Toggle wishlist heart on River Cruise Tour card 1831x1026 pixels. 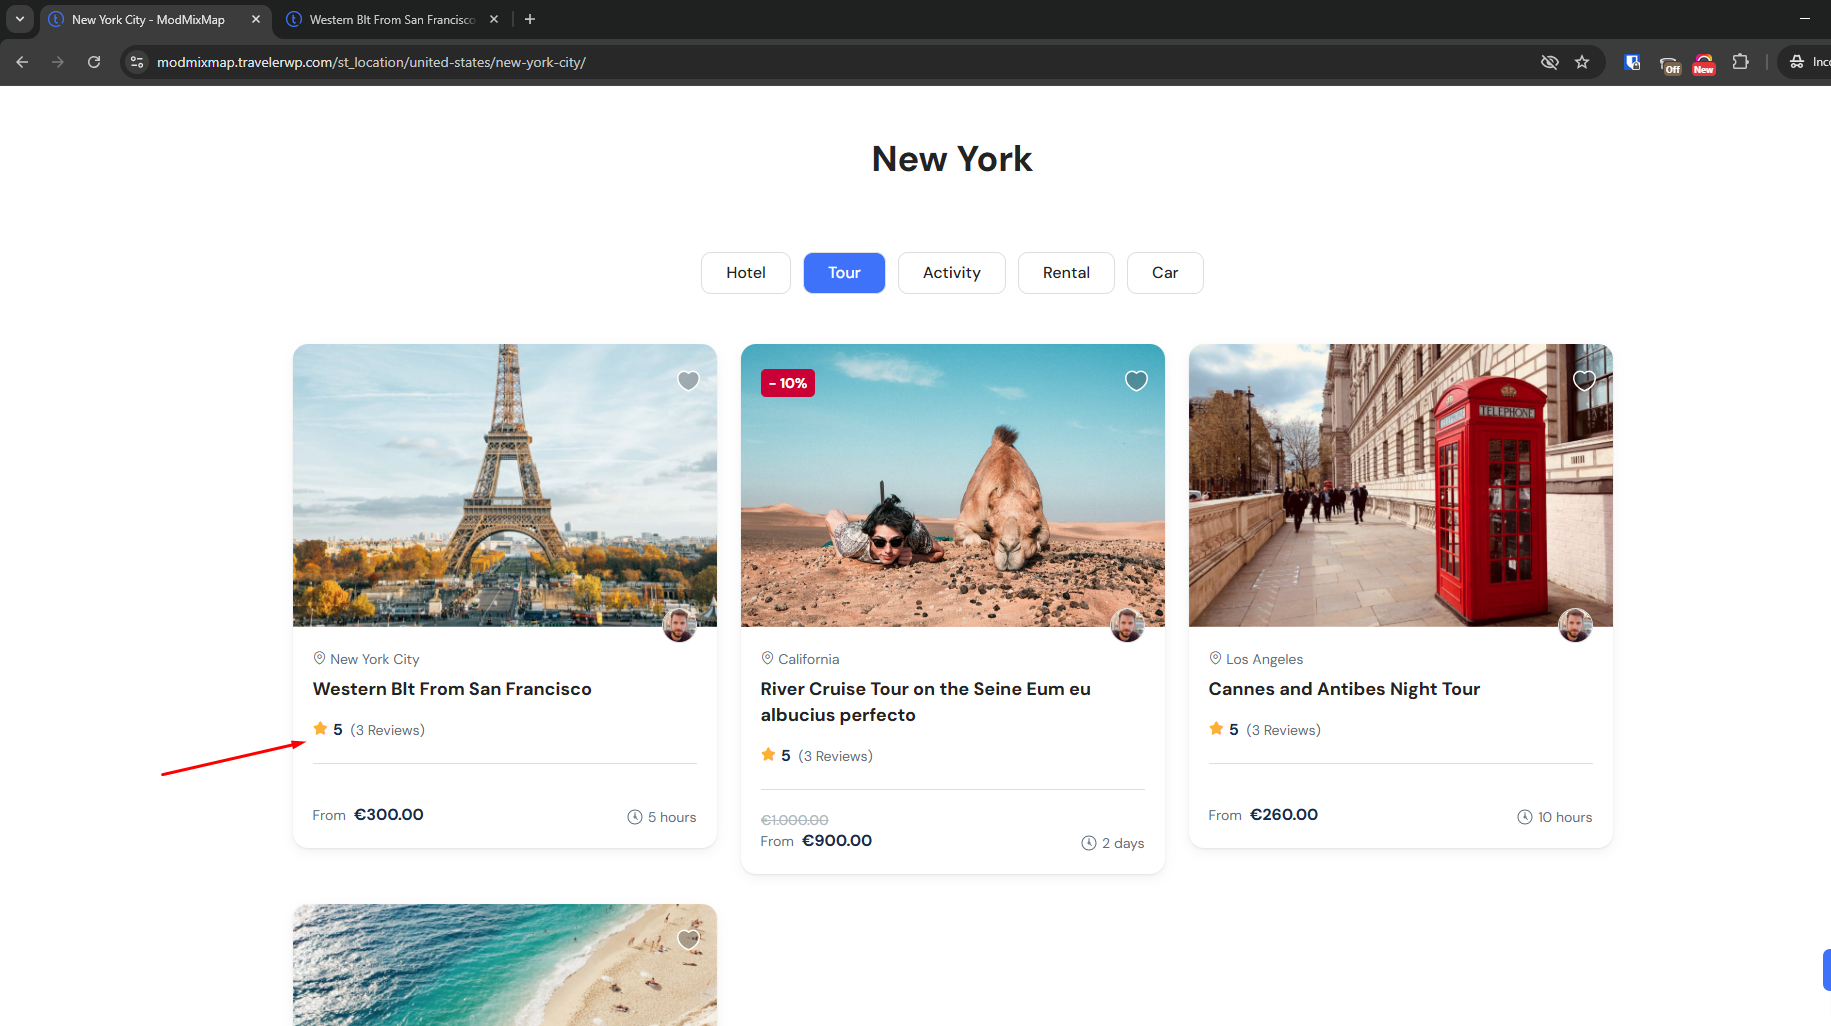pos(1136,381)
